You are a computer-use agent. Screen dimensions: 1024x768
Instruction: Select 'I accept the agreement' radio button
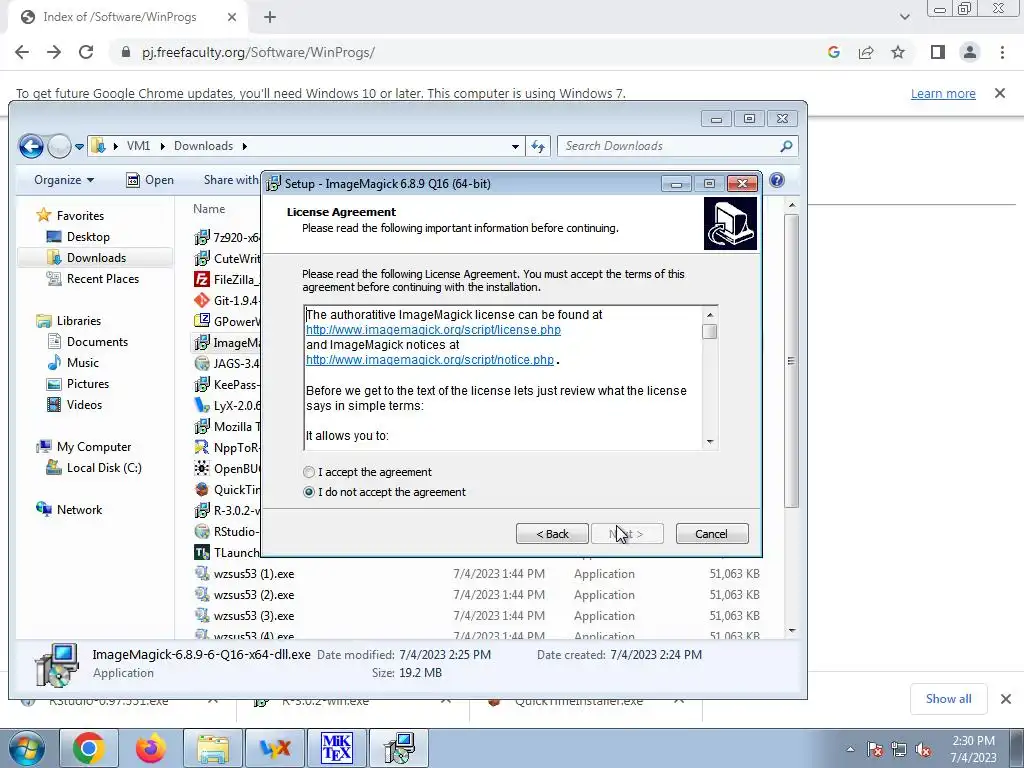point(310,472)
